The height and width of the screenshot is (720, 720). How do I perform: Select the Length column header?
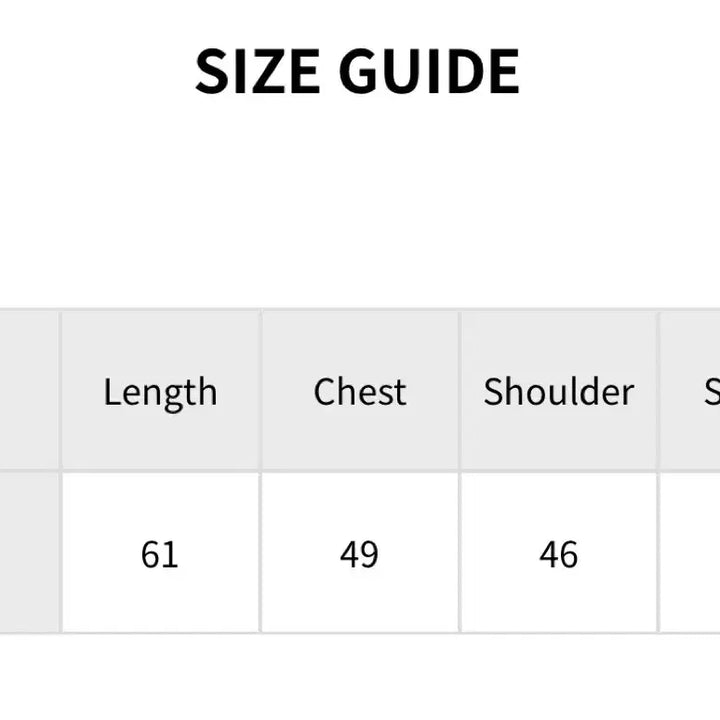click(x=160, y=392)
